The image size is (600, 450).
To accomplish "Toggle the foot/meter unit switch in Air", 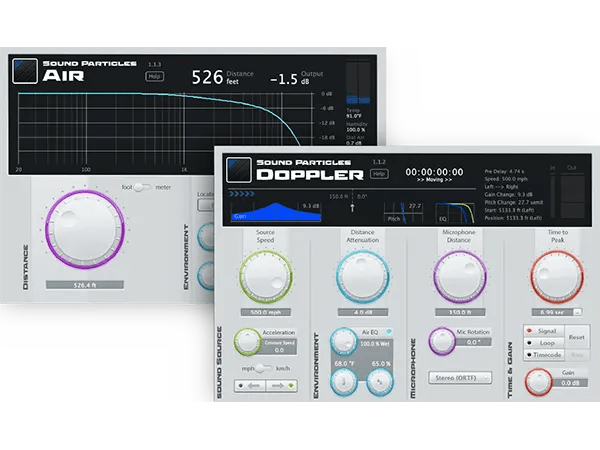I will click(143, 187).
